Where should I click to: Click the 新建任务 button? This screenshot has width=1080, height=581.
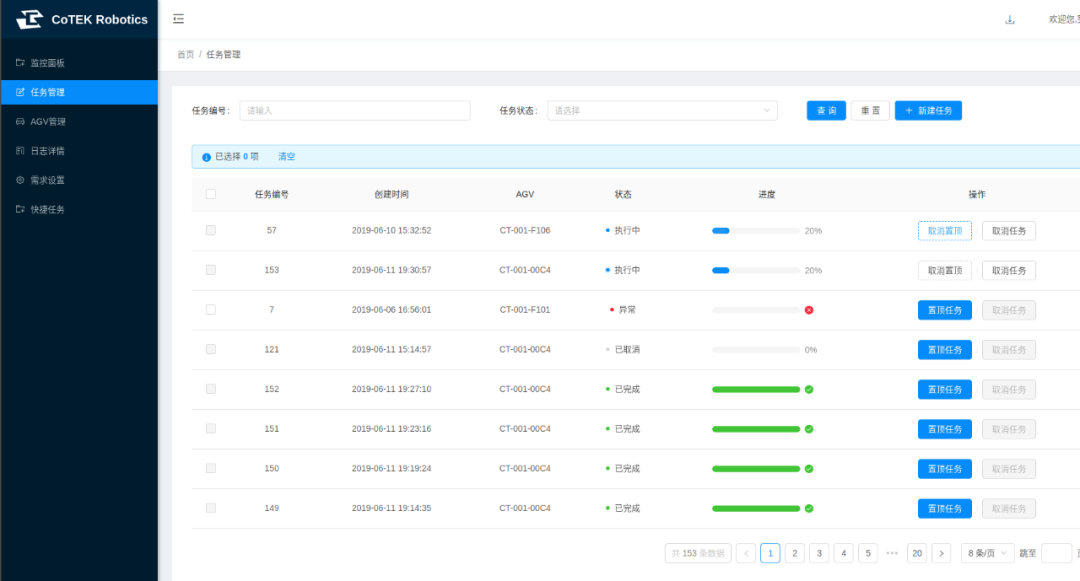(928, 111)
